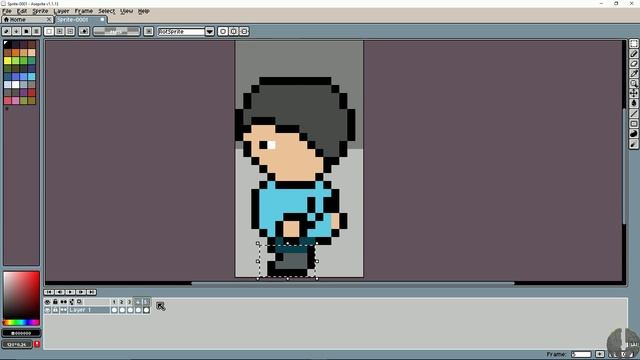Screen dimensions: 640x360
Task: Go to the next frame
Action: [x=81, y=292]
